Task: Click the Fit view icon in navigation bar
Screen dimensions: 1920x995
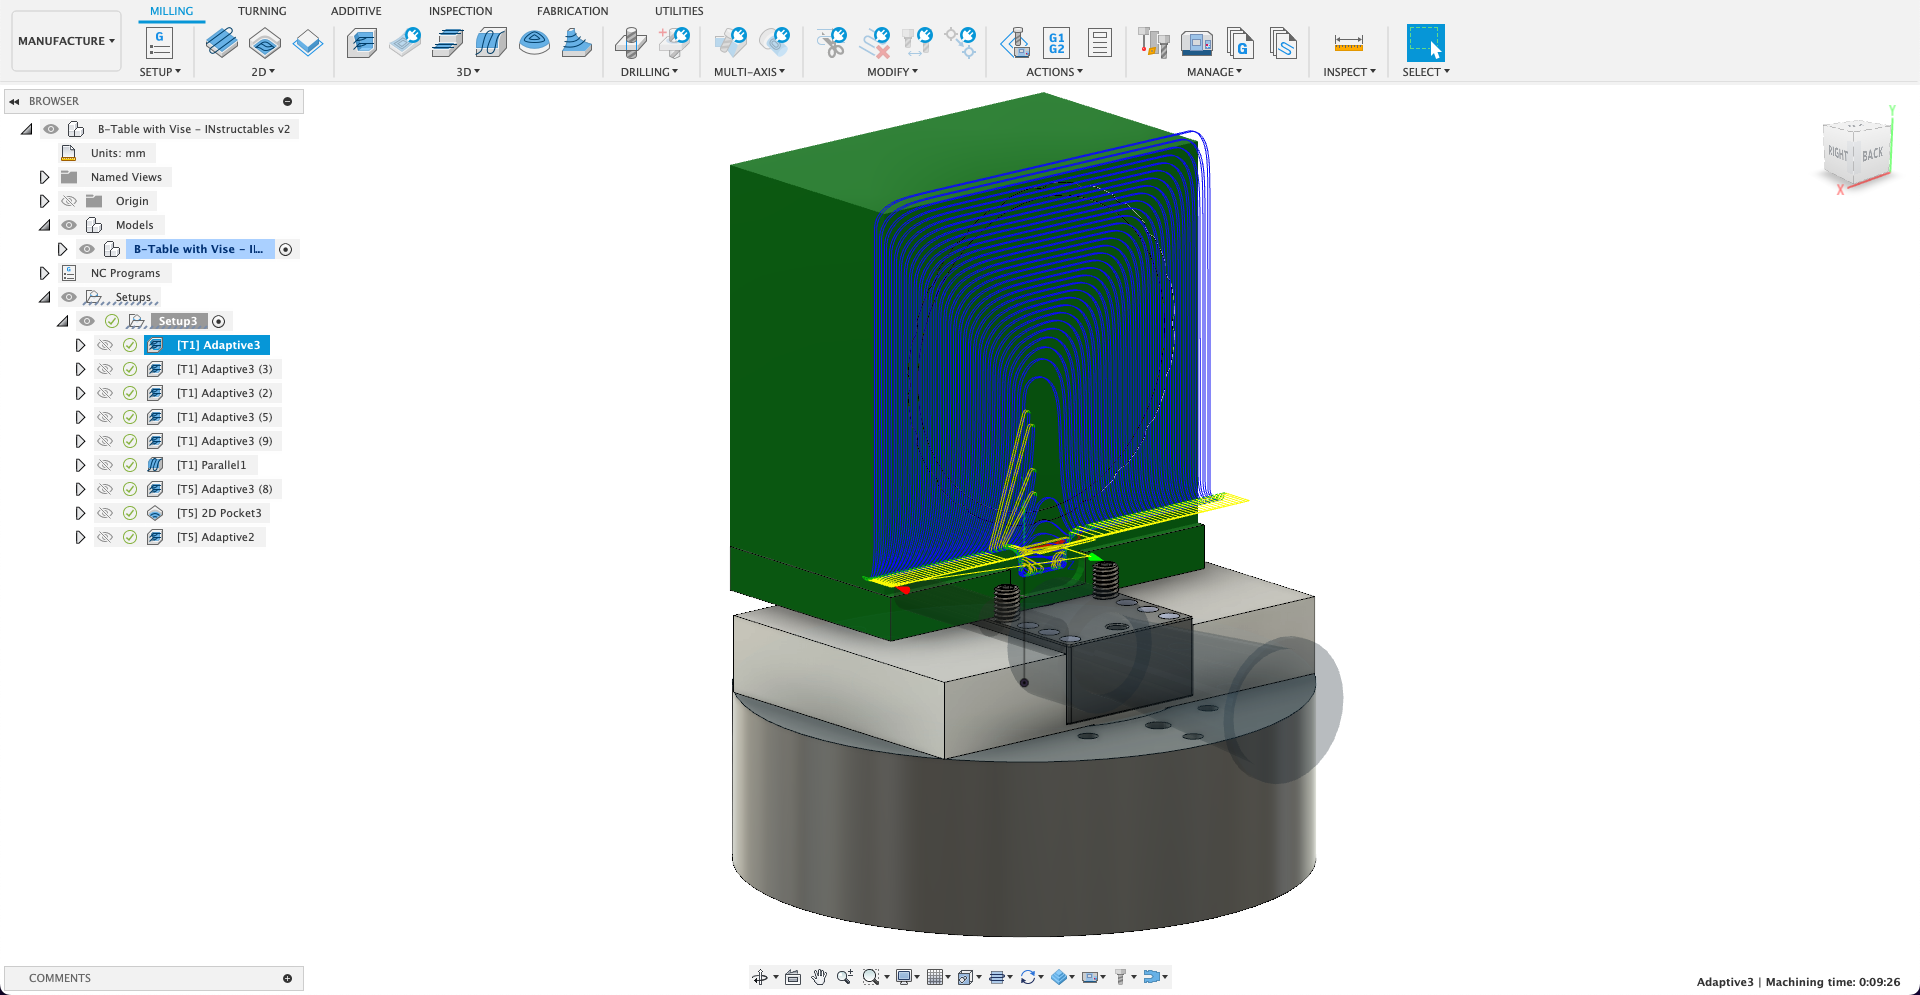Action: click(x=794, y=977)
